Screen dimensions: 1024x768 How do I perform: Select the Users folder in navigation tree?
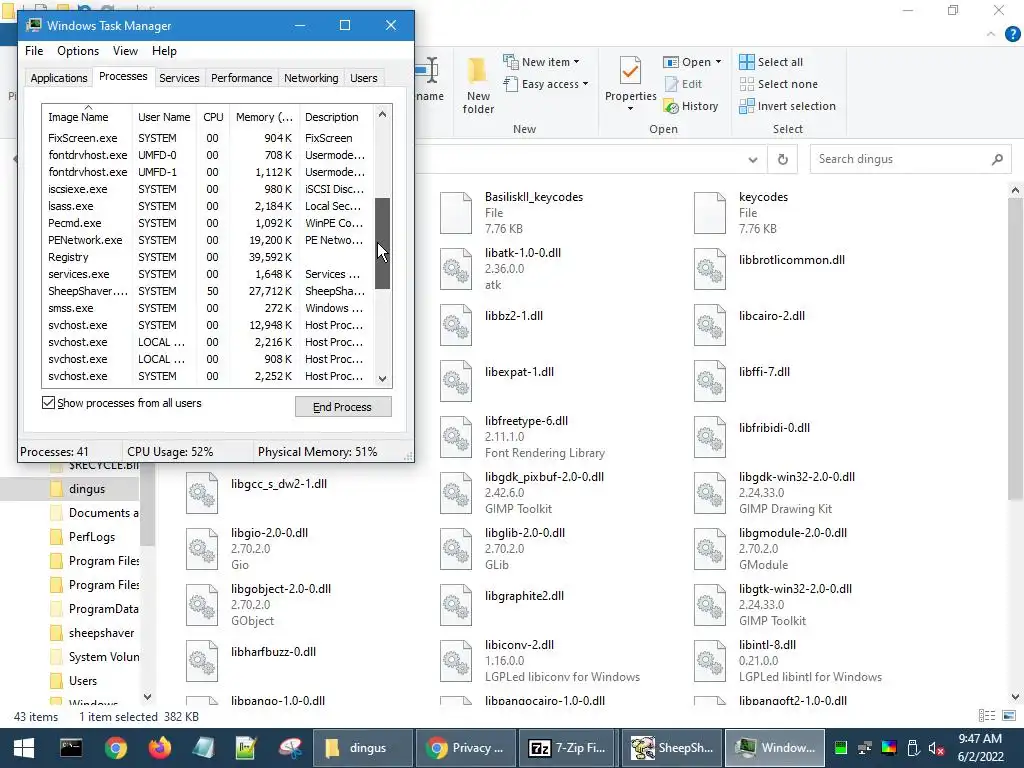click(x=73, y=680)
